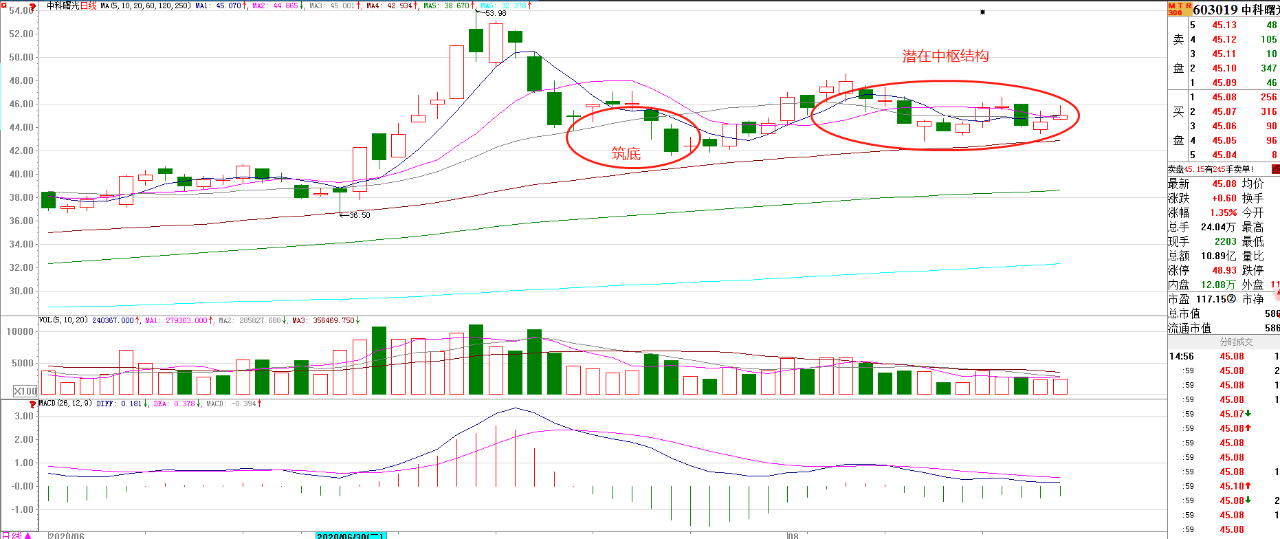The width and height of the screenshot is (1280, 539).
Task: Click the 流通市值 row label
Action: point(1189,328)
